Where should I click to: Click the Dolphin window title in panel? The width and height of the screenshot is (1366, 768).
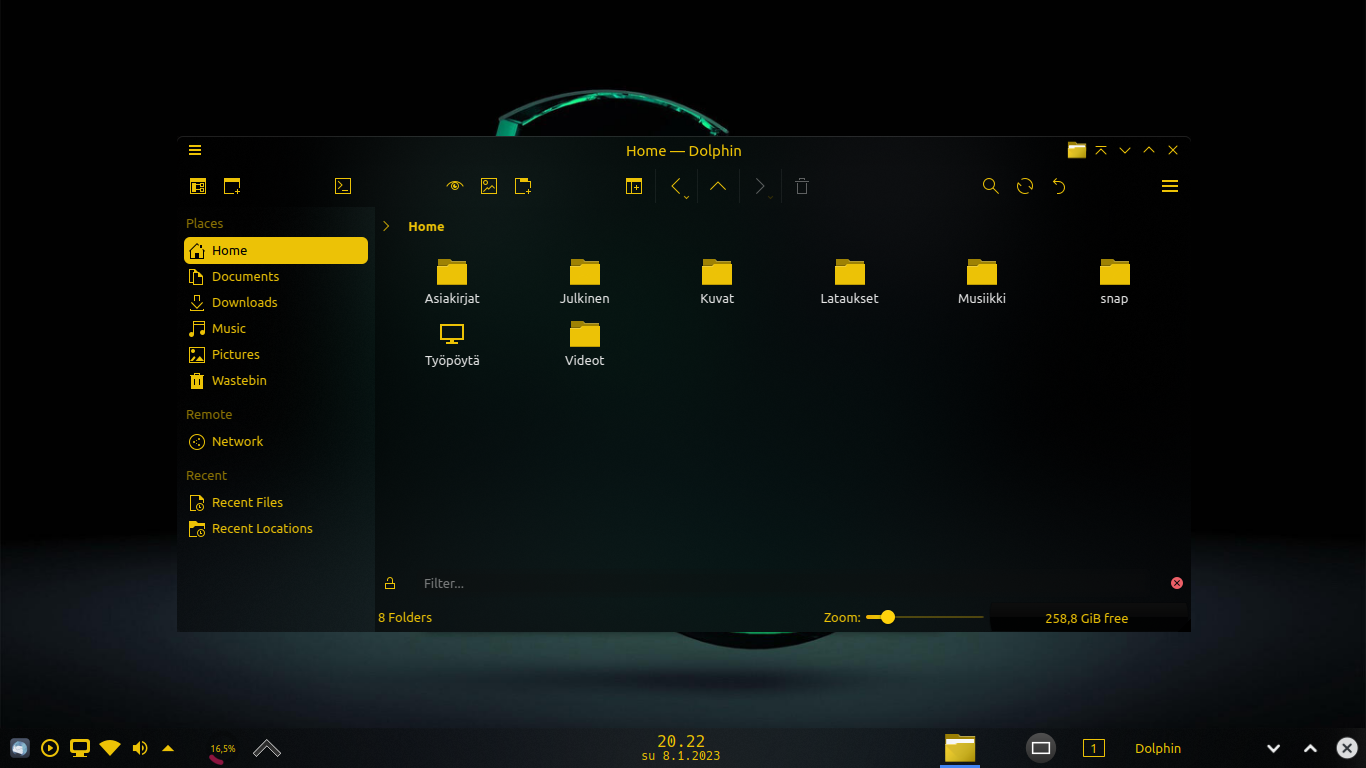[x=1158, y=748]
